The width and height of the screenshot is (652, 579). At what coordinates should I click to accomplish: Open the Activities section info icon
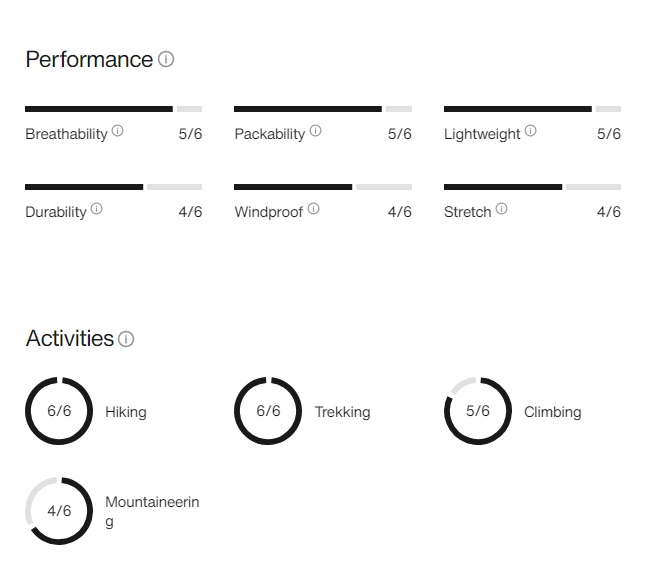126,339
